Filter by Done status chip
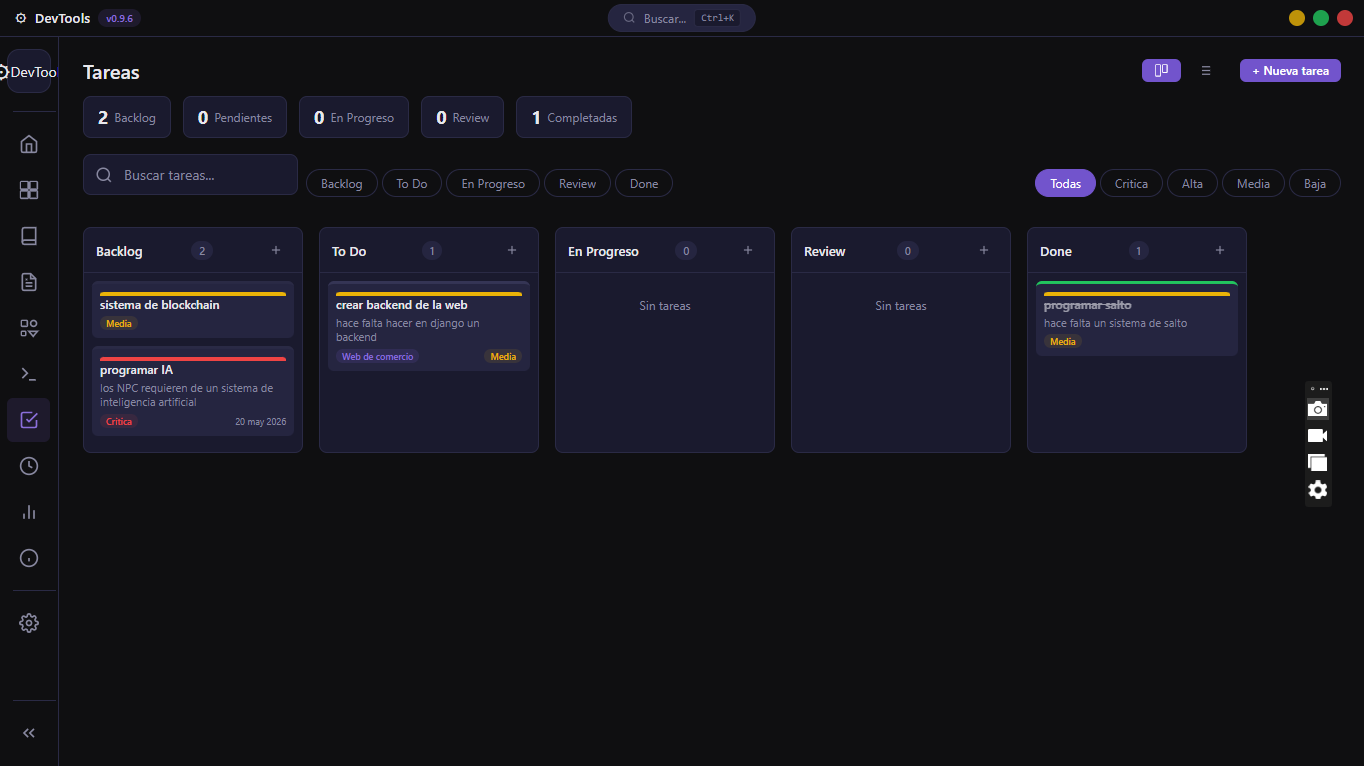 pos(644,184)
